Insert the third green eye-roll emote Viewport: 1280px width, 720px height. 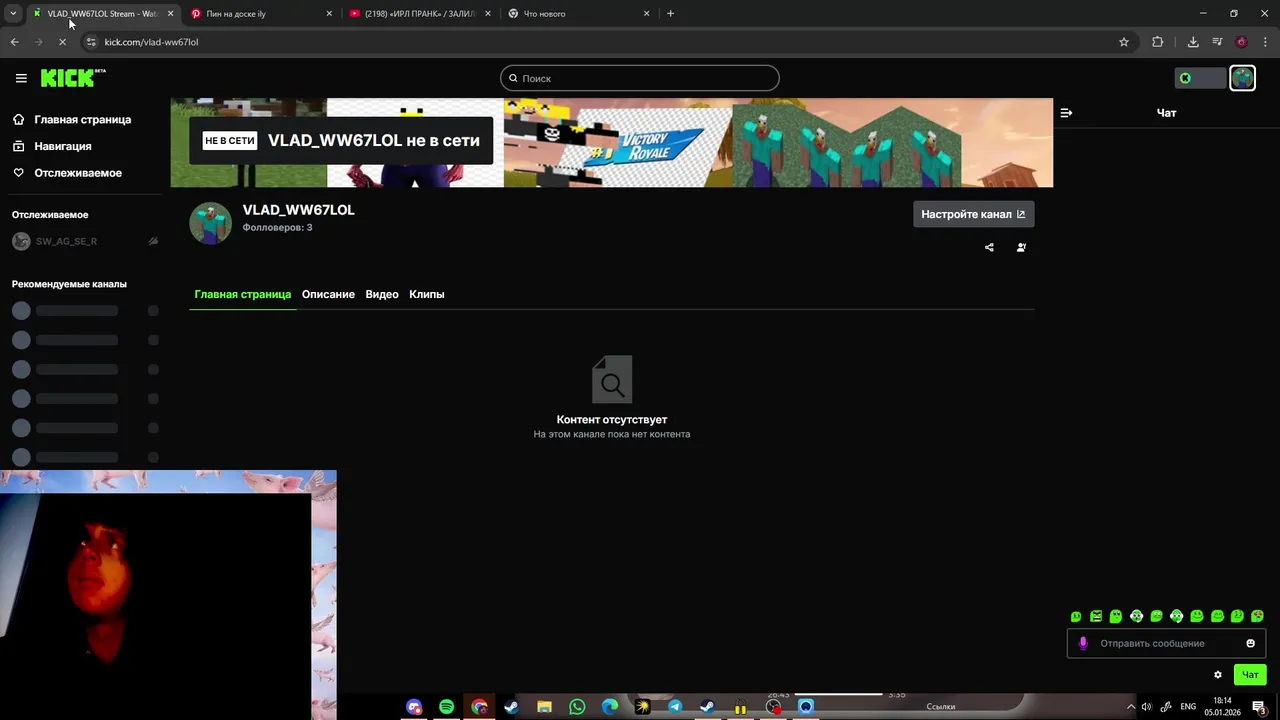[x=1116, y=616]
